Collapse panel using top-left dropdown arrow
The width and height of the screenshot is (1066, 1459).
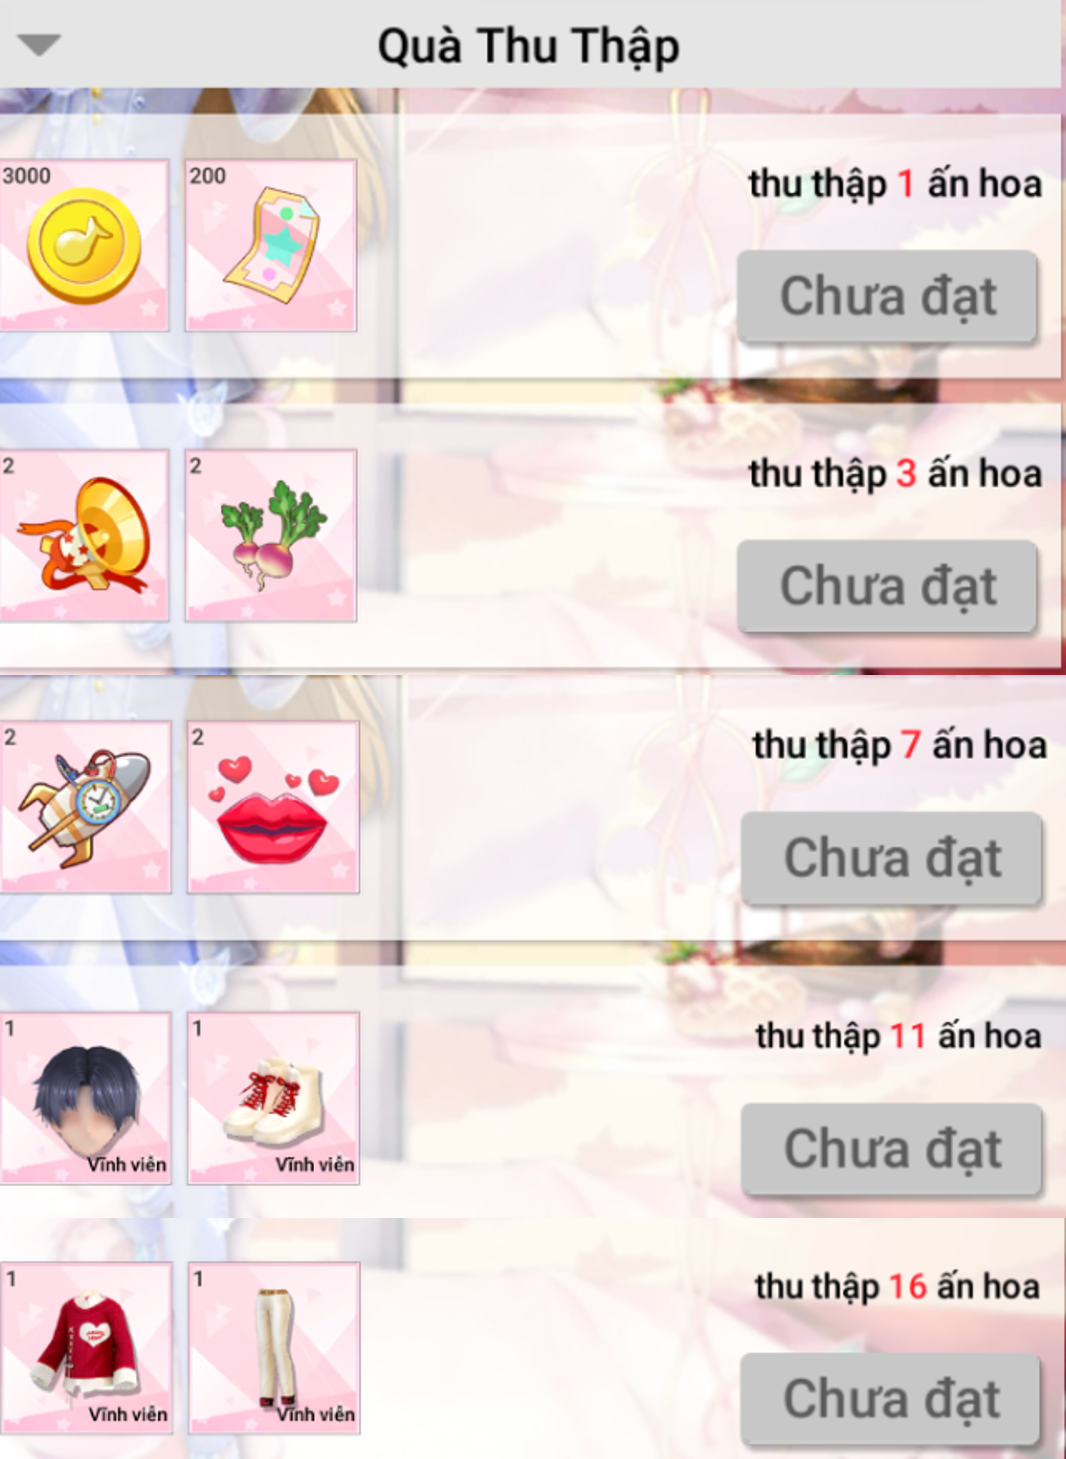40,45
